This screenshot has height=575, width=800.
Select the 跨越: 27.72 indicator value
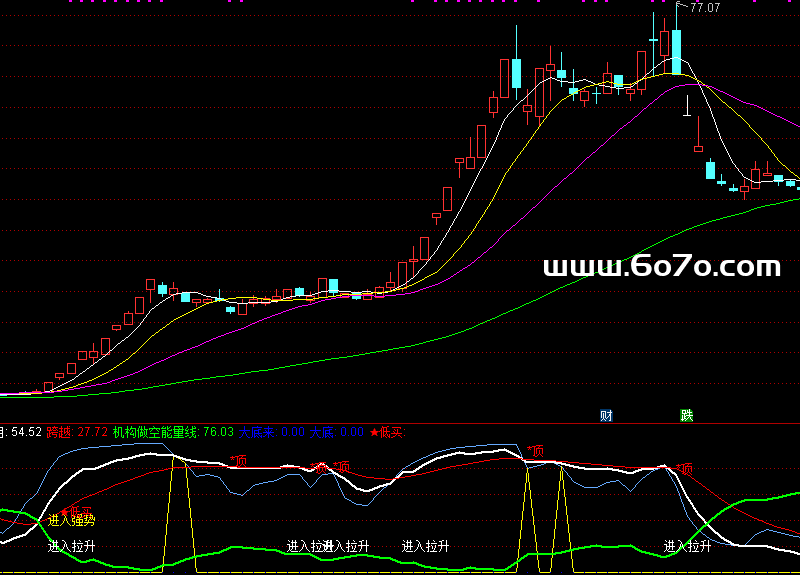[x=78, y=432]
